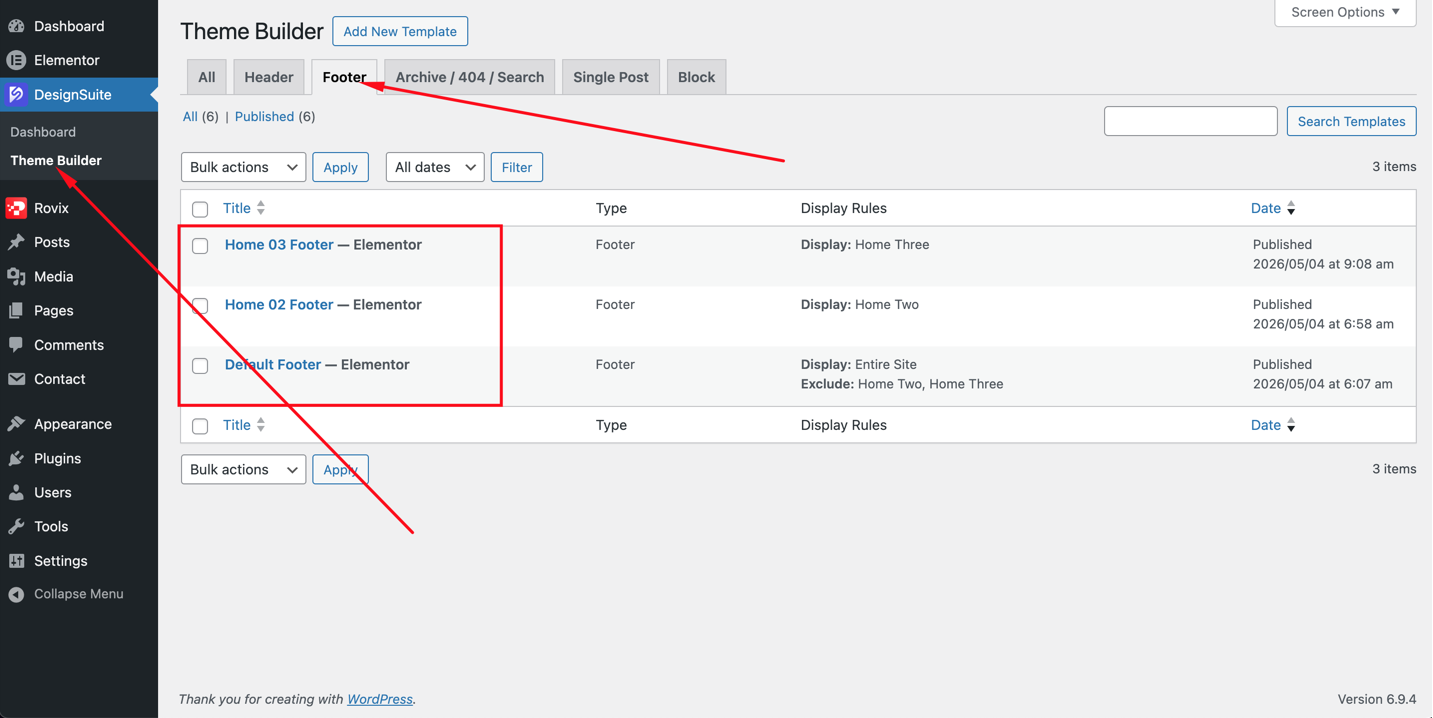Click the Collapse Menu label
The width and height of the screenshot is (1433, 718).
[79, 594]
